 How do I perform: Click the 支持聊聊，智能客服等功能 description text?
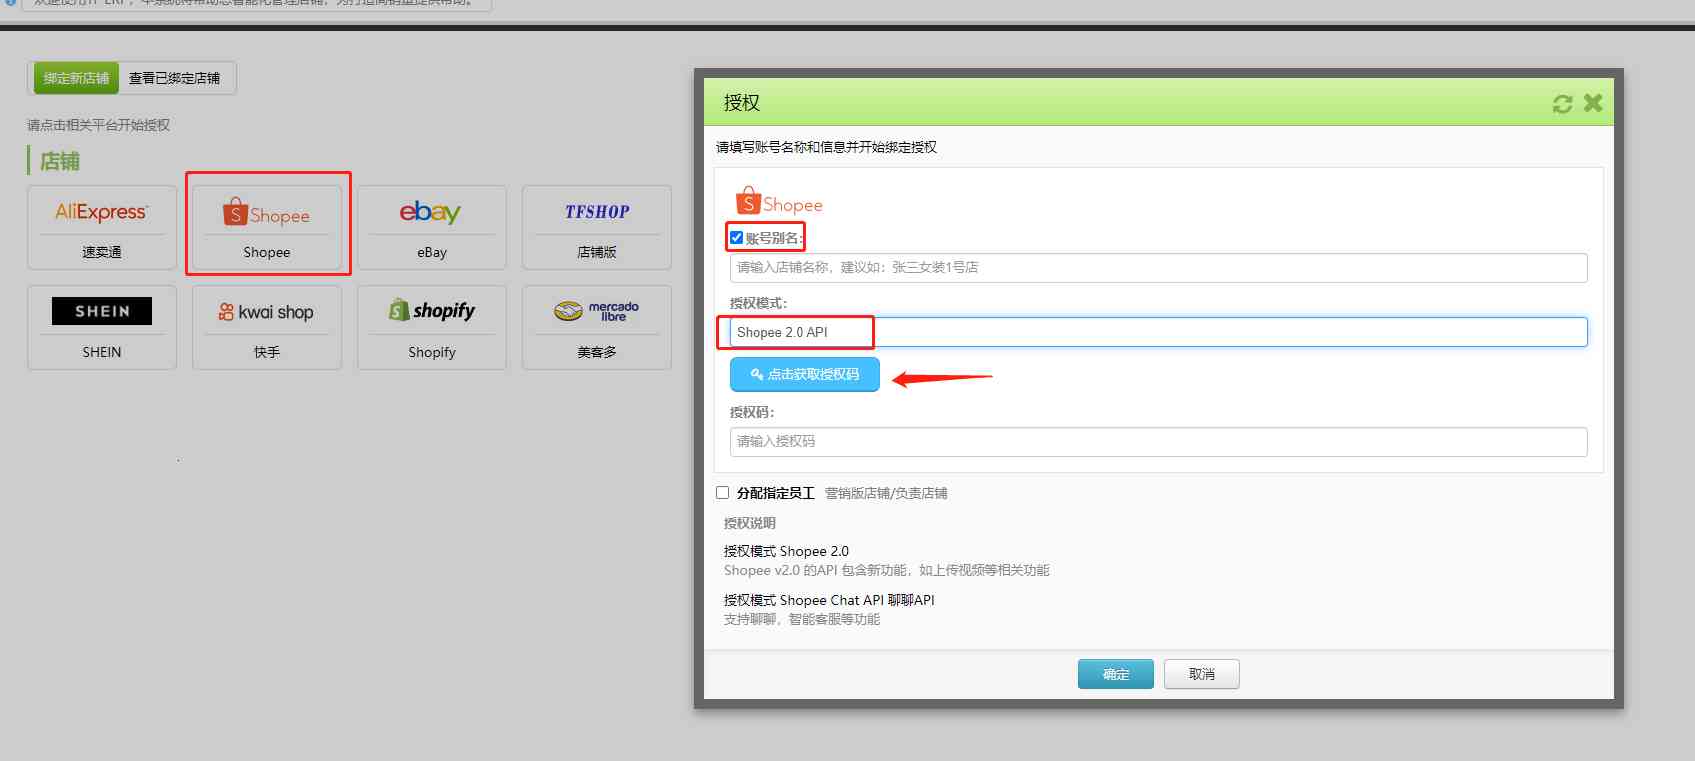click(802, 619)
